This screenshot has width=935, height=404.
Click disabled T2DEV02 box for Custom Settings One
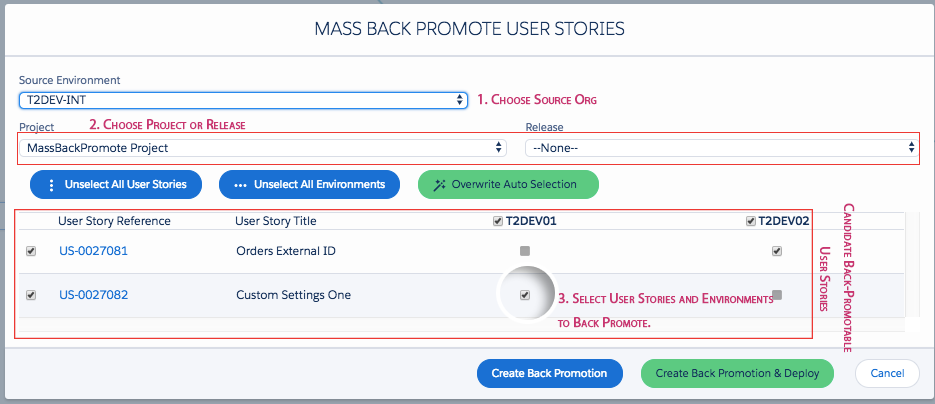click(776, 294)
